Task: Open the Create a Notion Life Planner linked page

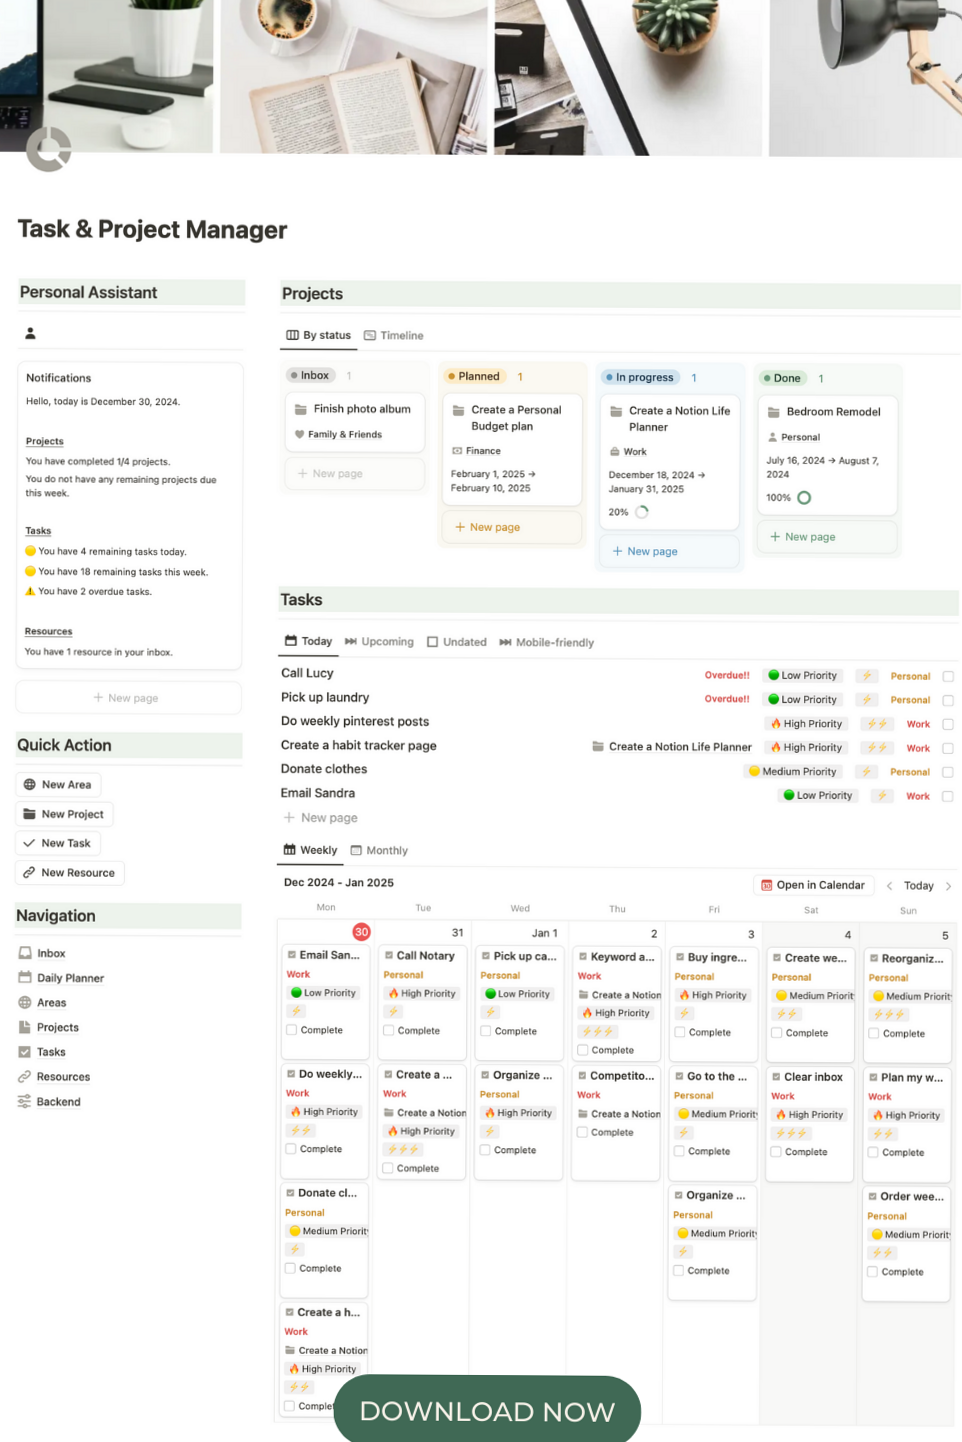Action: [x=679, y=746]
